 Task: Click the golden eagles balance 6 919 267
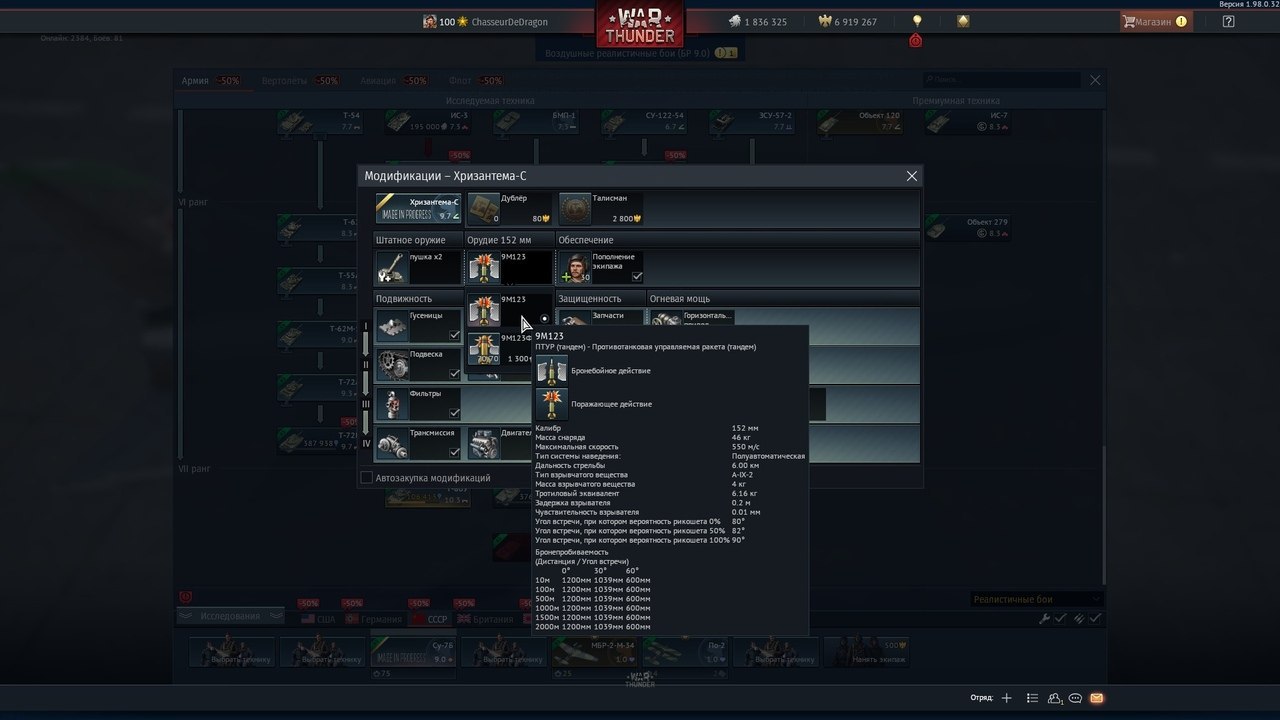[x=847, y=22]
